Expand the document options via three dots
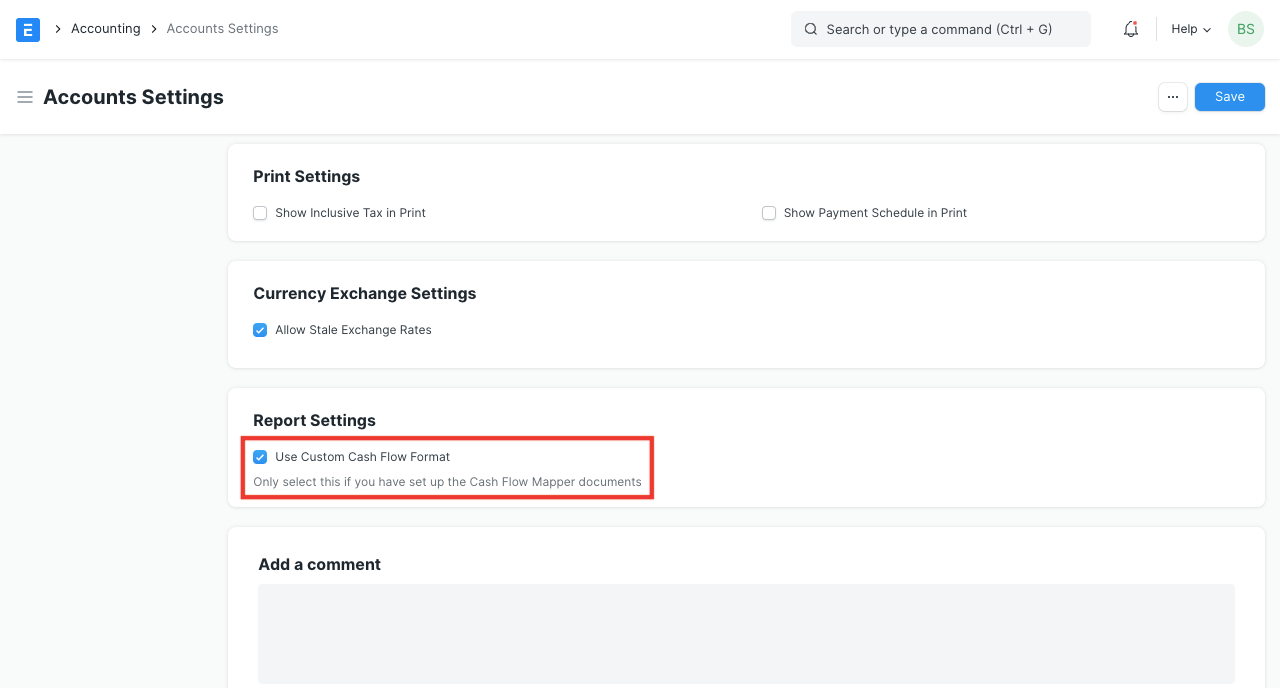This screenshot has height=688, width=1280. (1172, 96)
